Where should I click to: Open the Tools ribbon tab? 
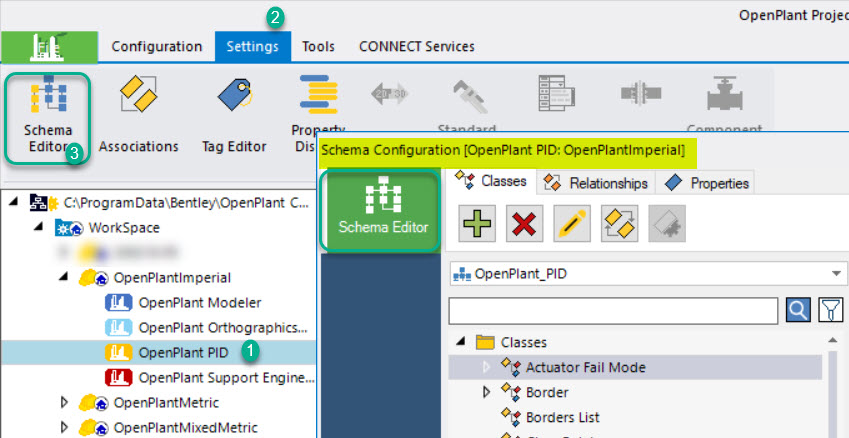318,47
